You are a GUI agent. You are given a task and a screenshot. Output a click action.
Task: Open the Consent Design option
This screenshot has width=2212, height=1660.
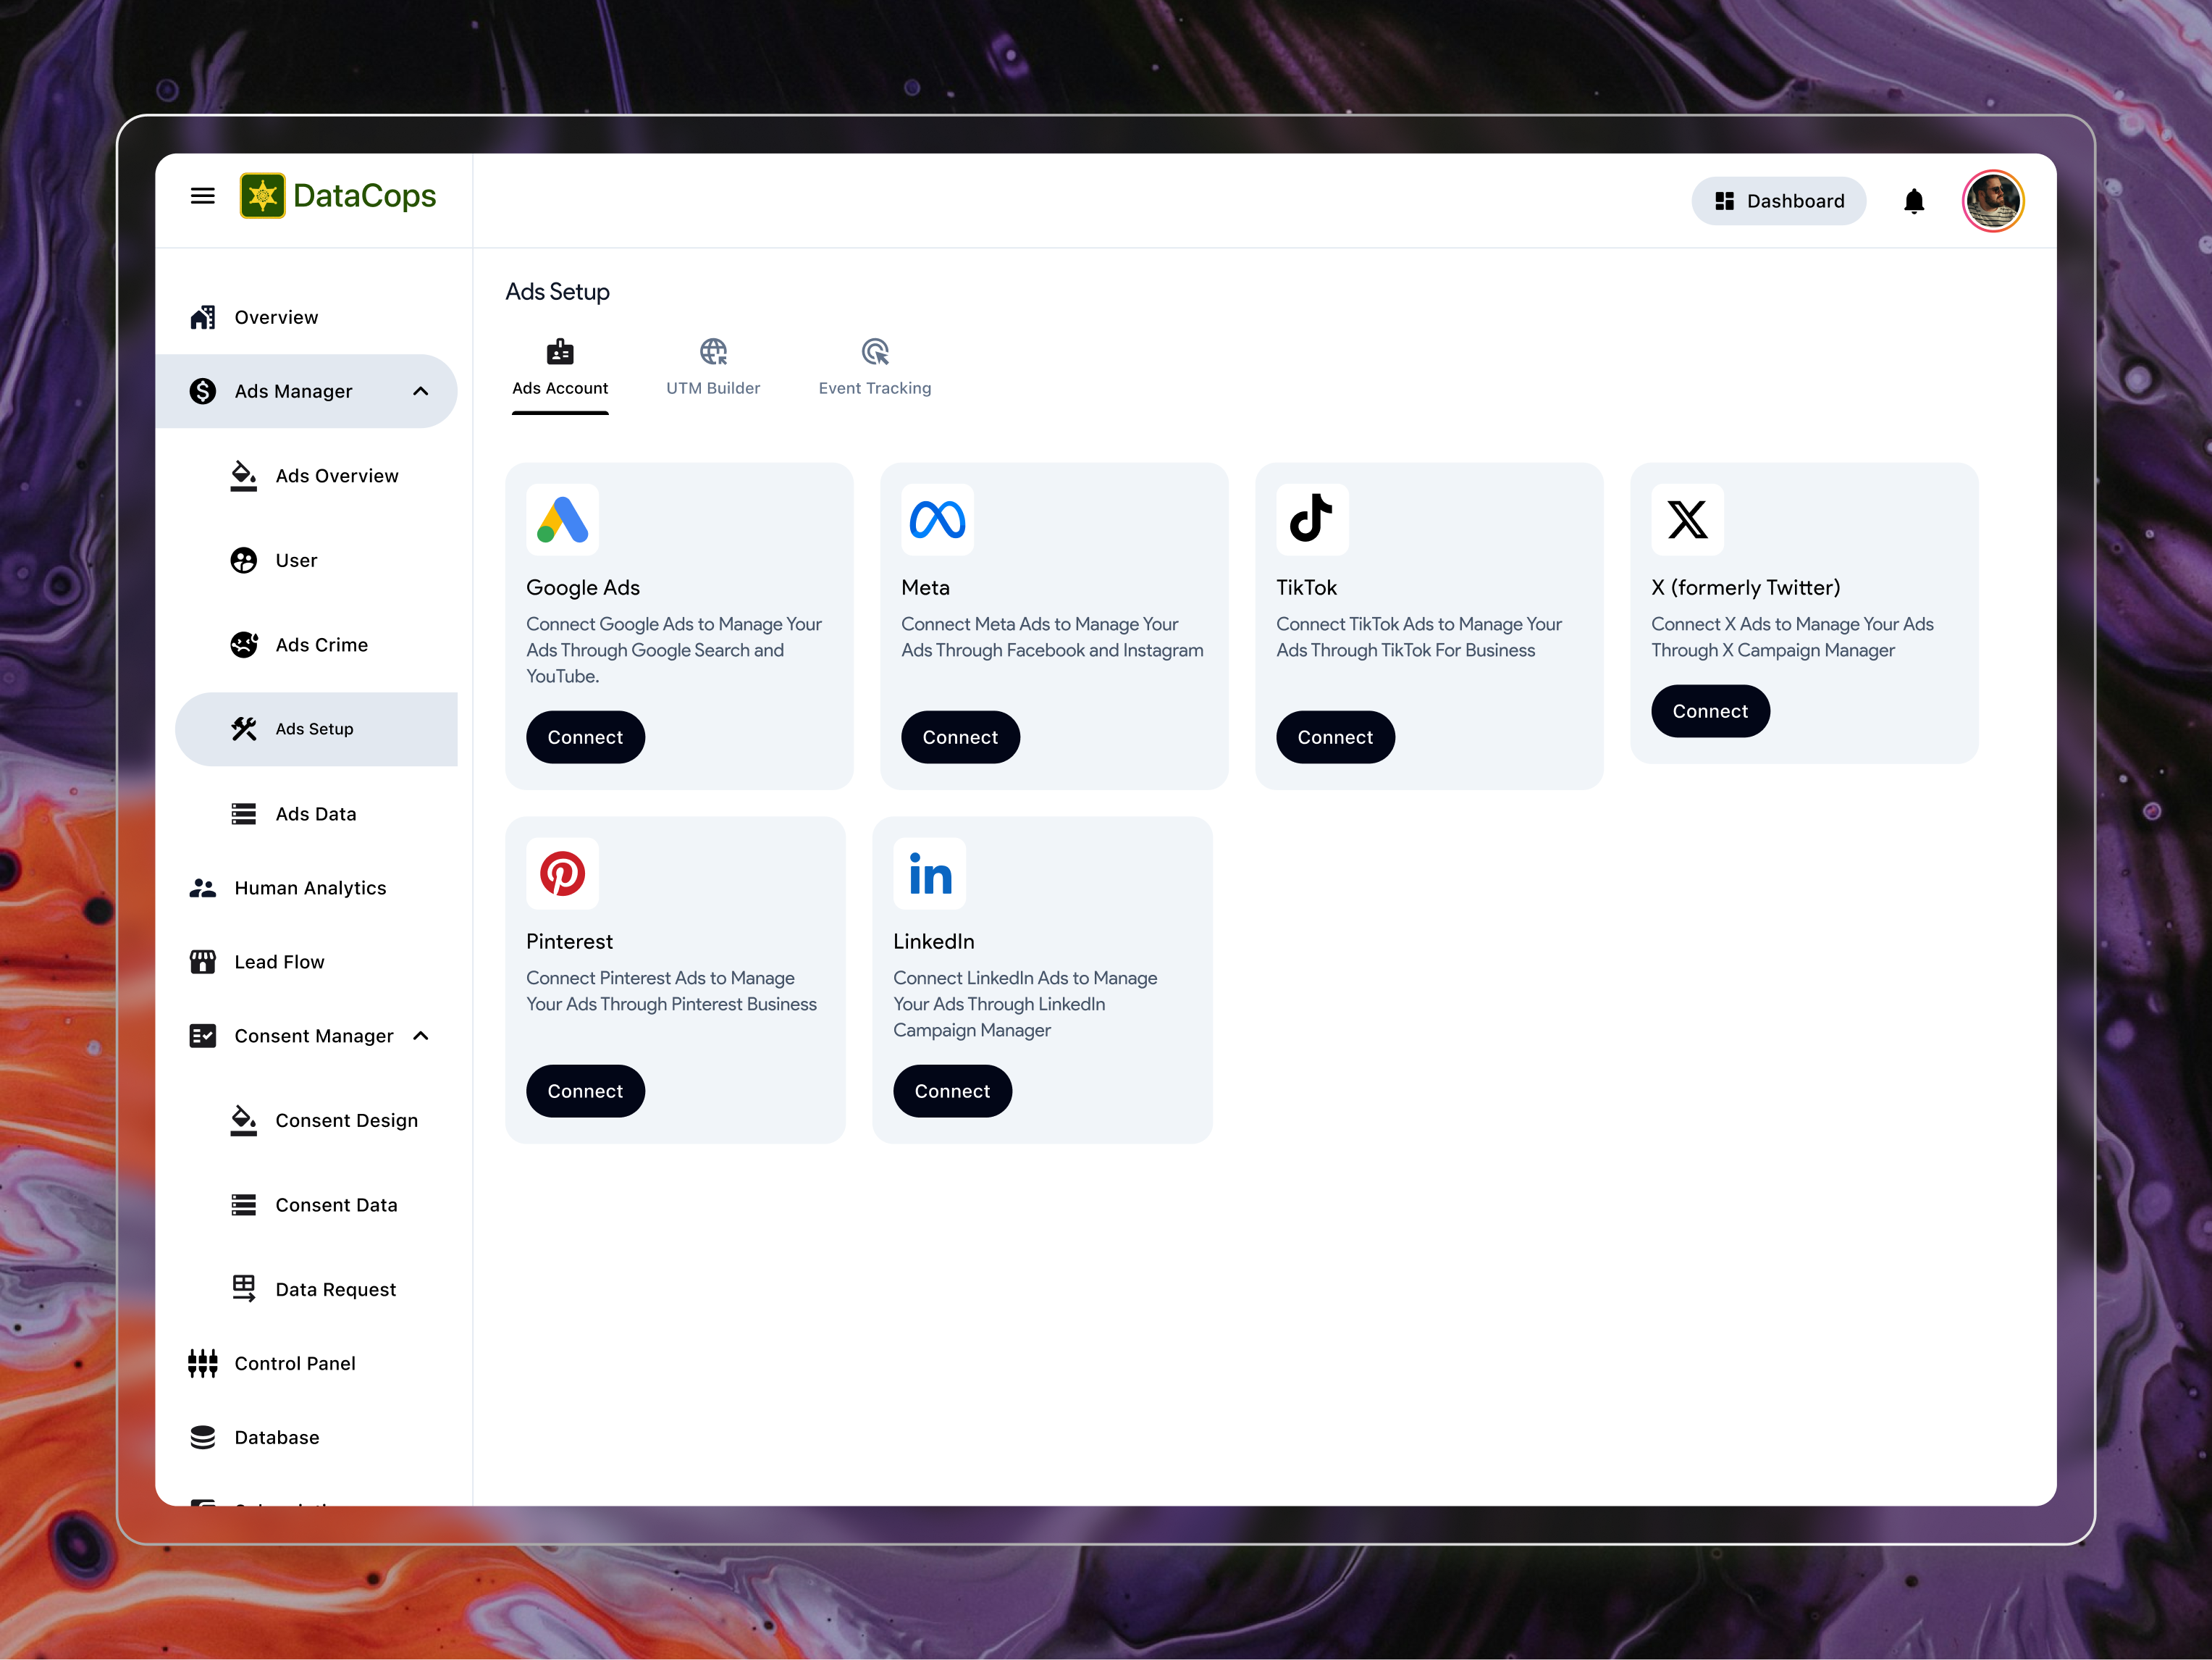pos(347,1120)
